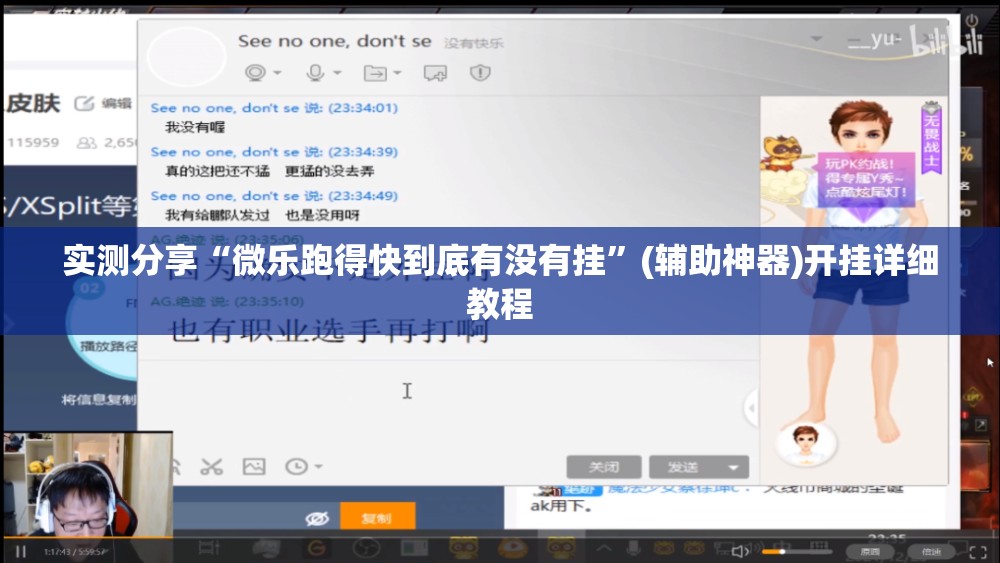This screenshot has height=563, width=1000.
Task: Mute the video player volume
Action: click(740, 552)
